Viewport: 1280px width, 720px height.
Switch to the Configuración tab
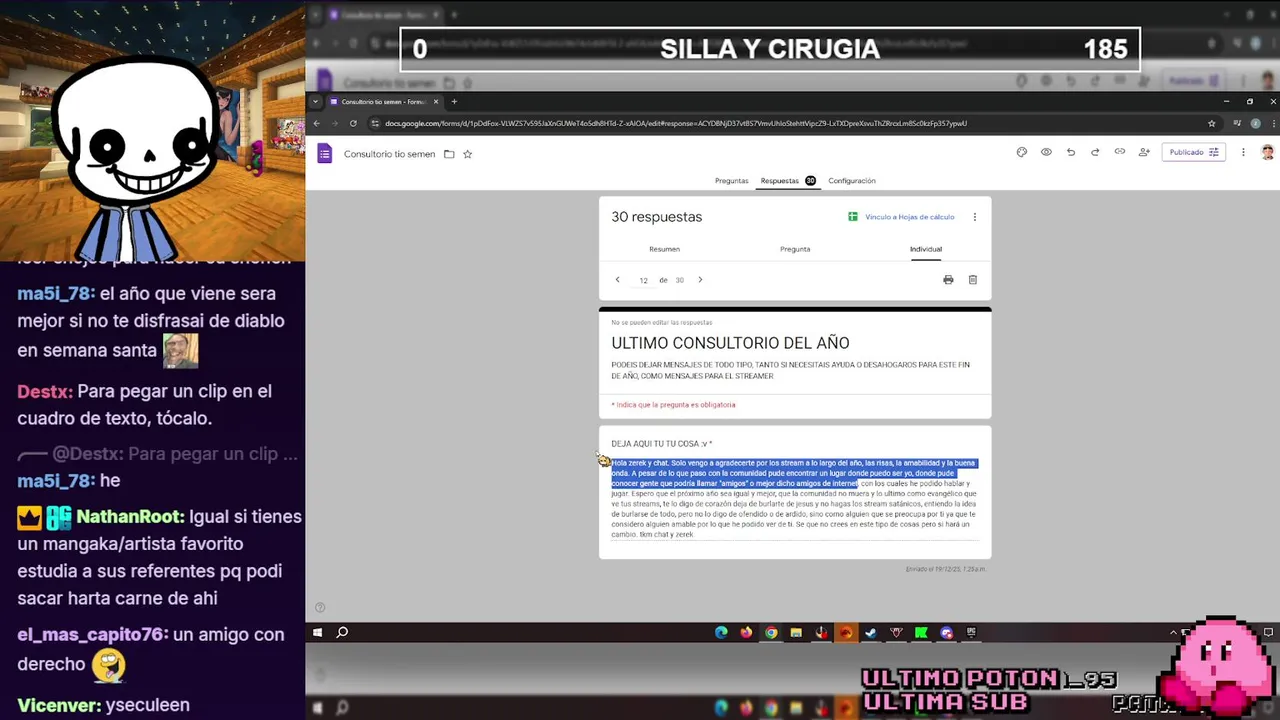(x=852, y=181)
